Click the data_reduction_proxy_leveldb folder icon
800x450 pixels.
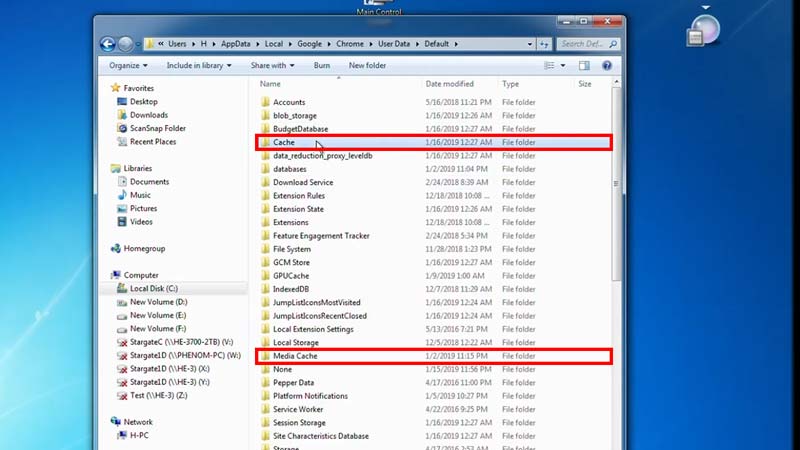click(x=265, y=156)
